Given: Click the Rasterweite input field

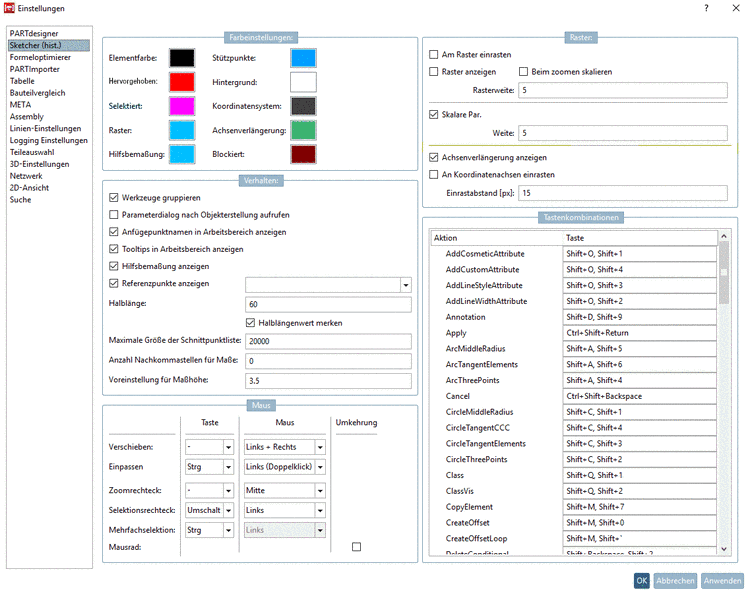Looking at the screenshot, I should [623, 90].
